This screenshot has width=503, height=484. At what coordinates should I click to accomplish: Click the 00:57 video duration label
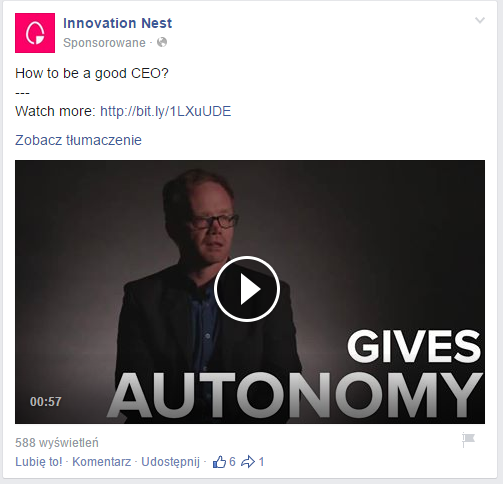click(46, 402)
